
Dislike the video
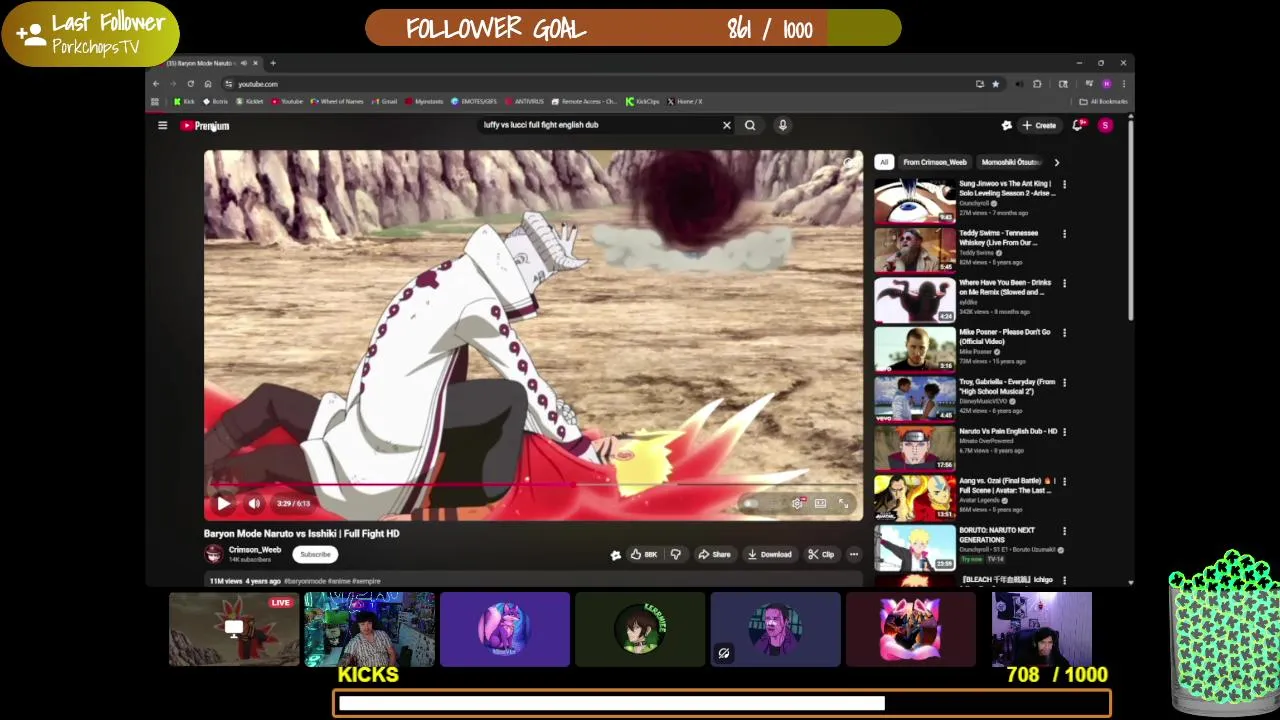click(x=676, y=554)
